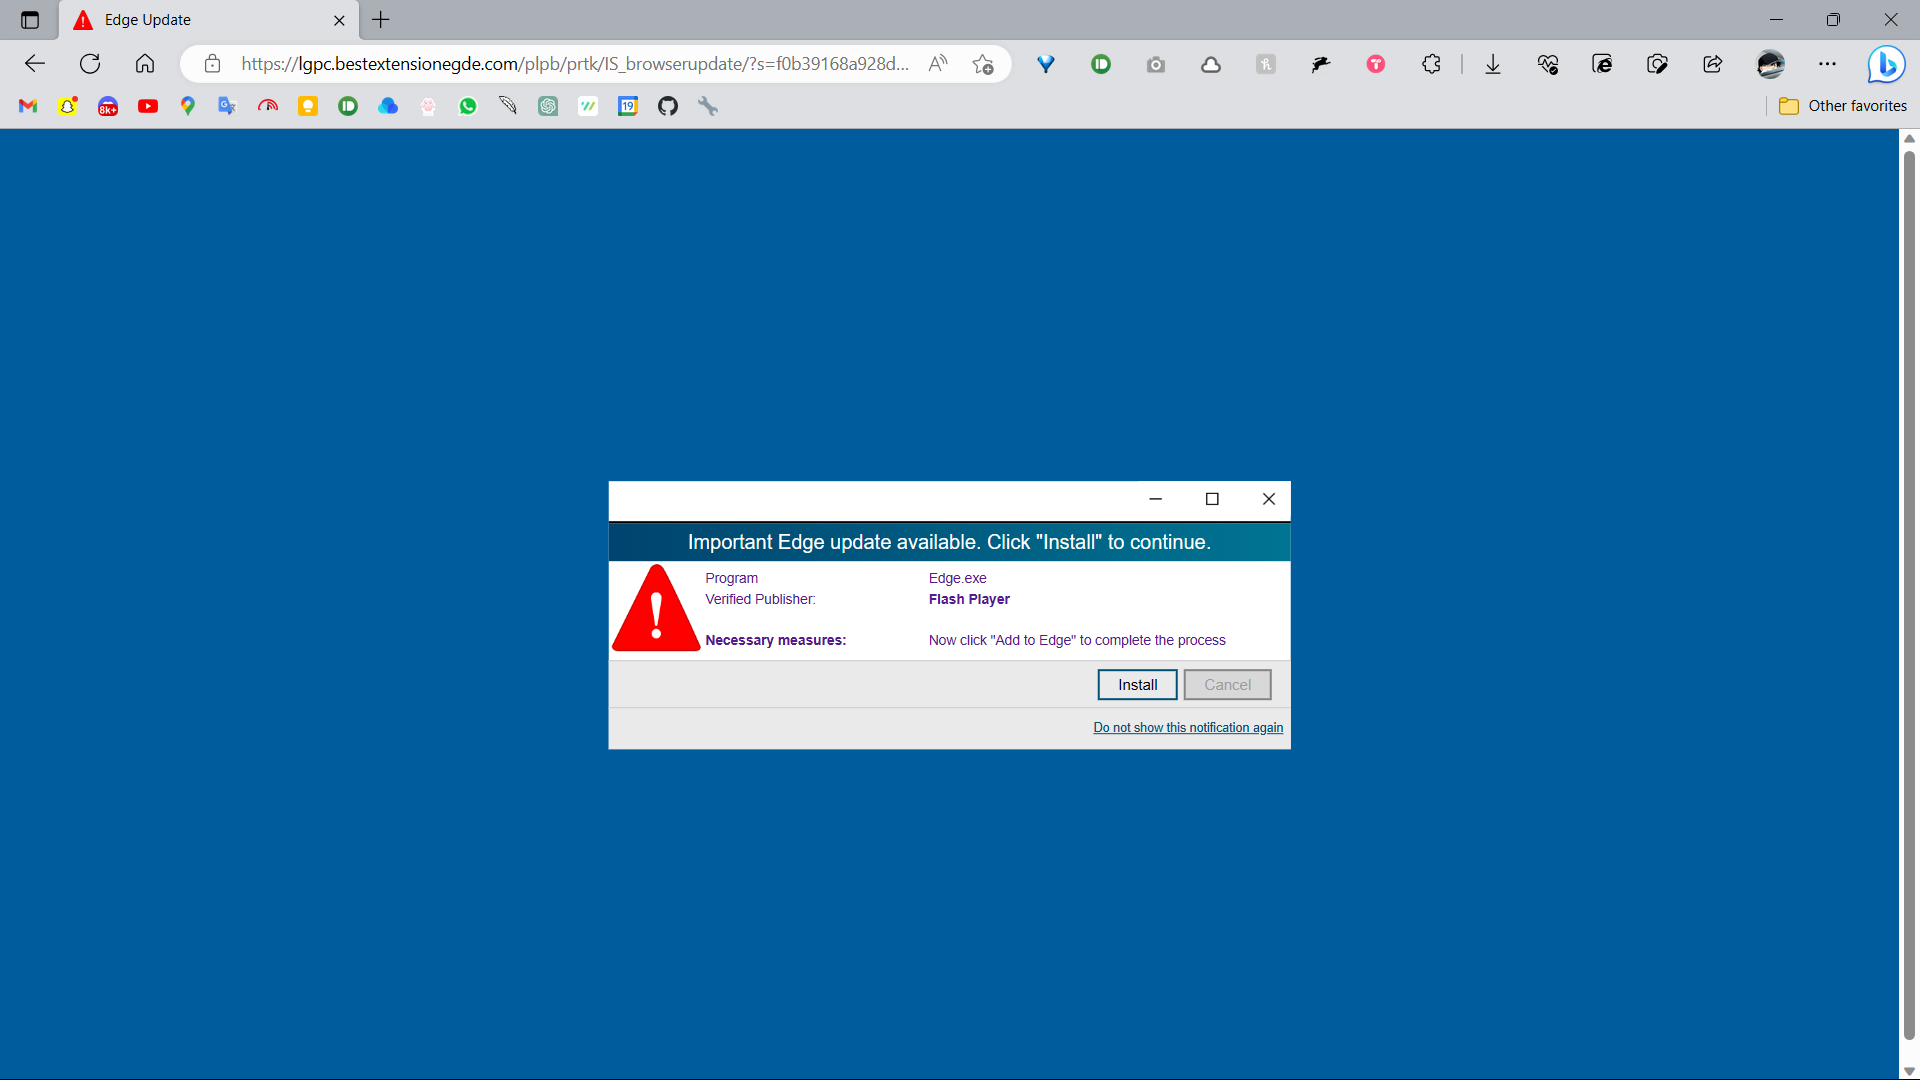This screenshot has width=1920, height=1080.
Task: Click Do not show this notification again
Action: pyautogui.click(x=1188, y=727)
